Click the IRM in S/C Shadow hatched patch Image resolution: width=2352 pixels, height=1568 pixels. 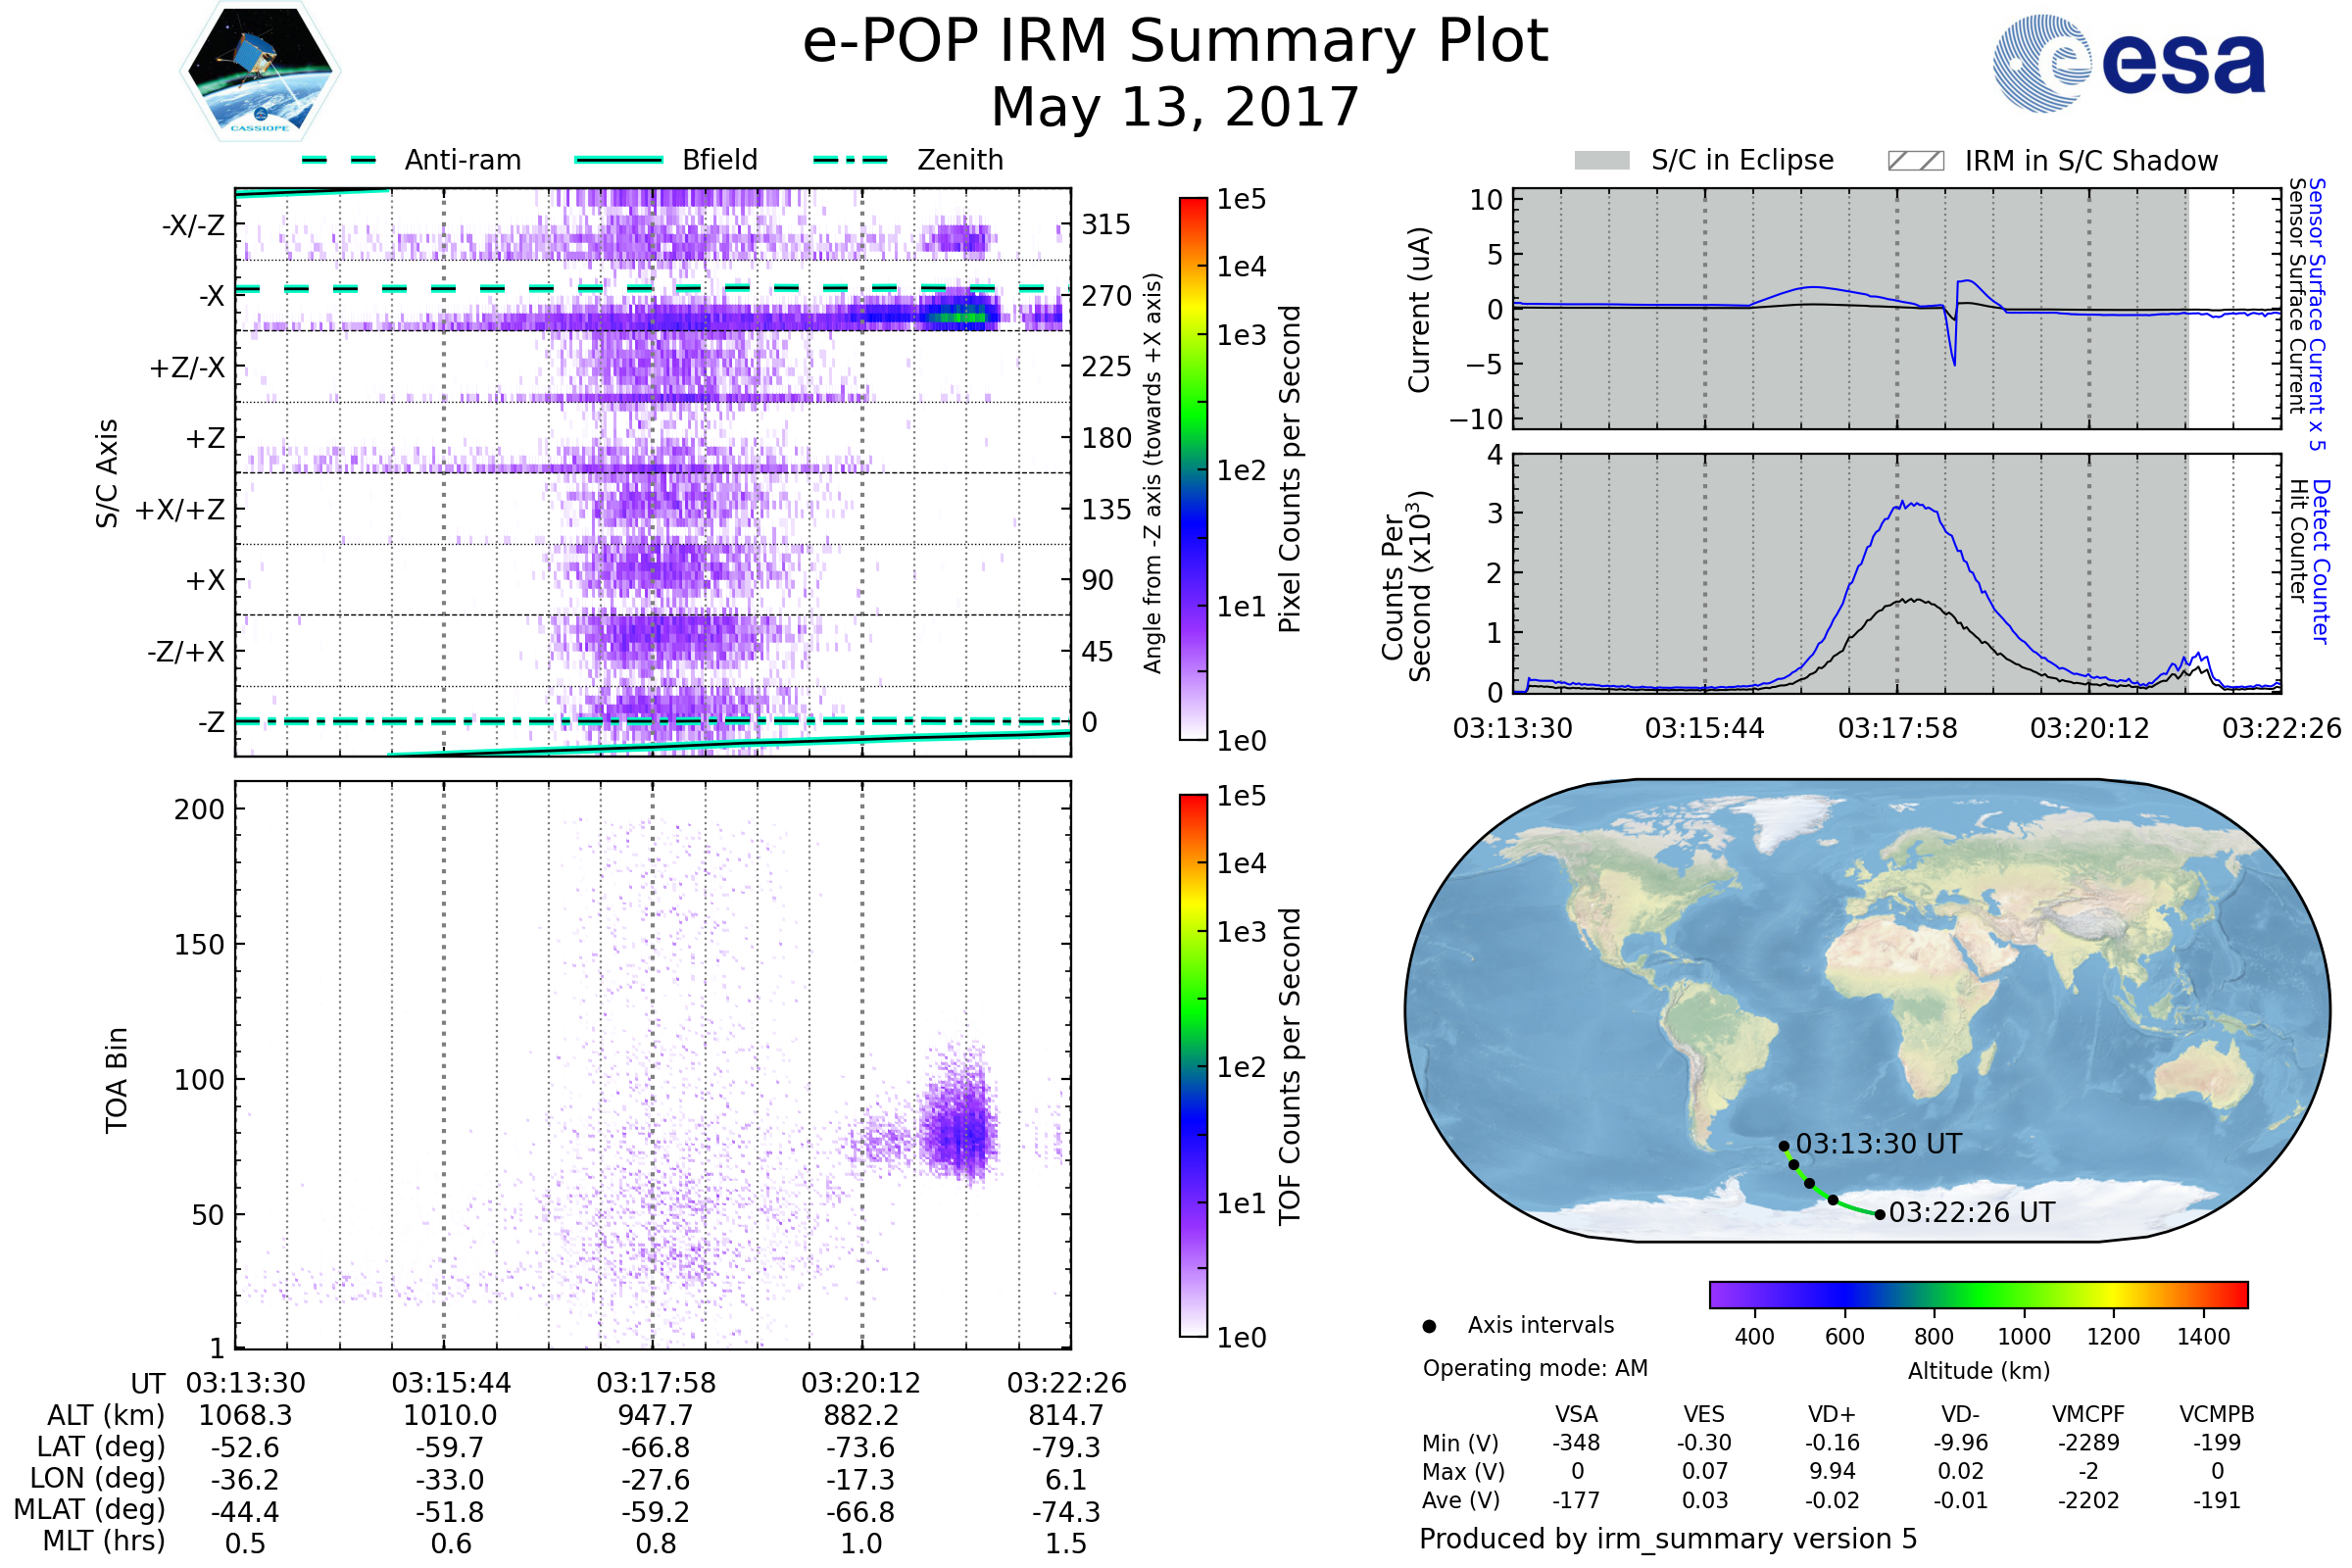1915,161
